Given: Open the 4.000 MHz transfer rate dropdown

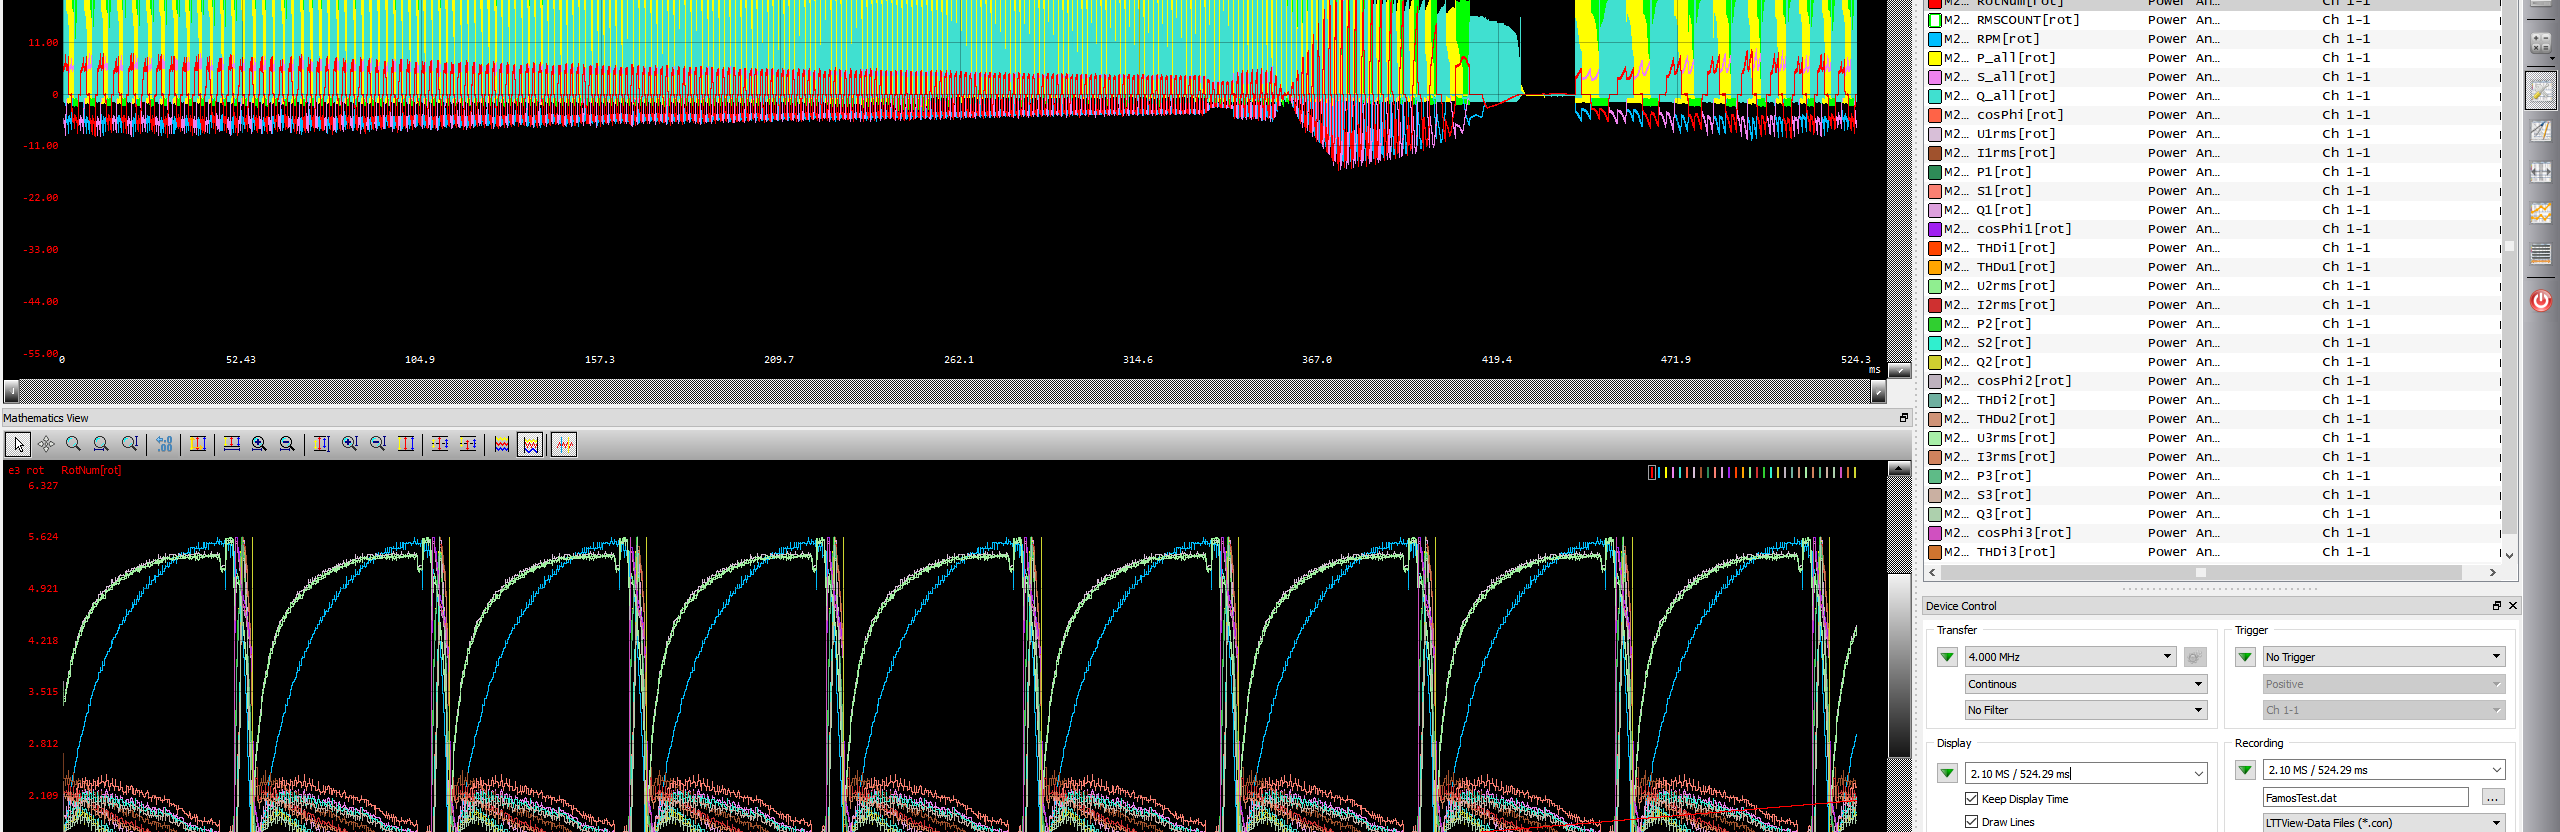Looking at the screenshot, I should point(2069,657).
